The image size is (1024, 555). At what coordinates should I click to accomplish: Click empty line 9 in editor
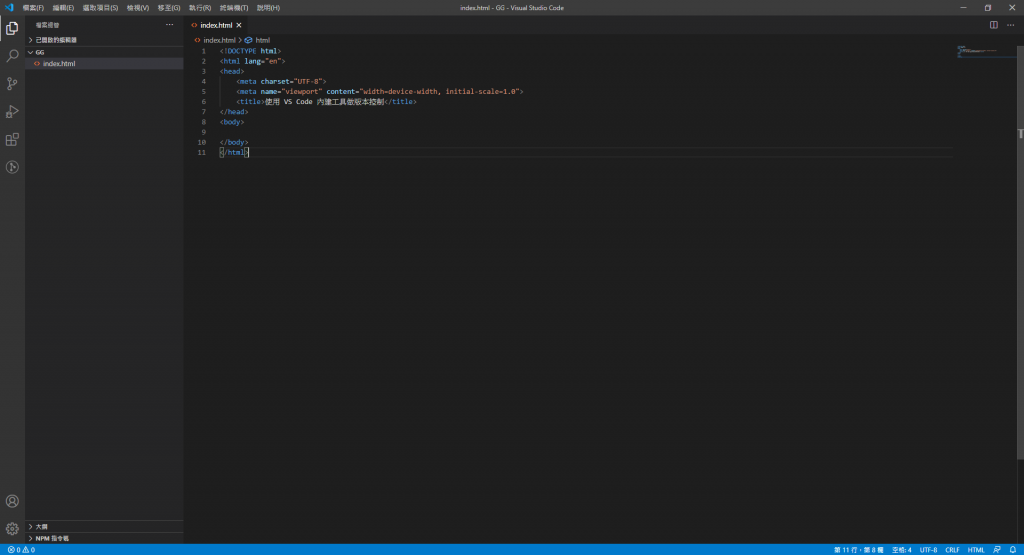click(x=586, y=132)
